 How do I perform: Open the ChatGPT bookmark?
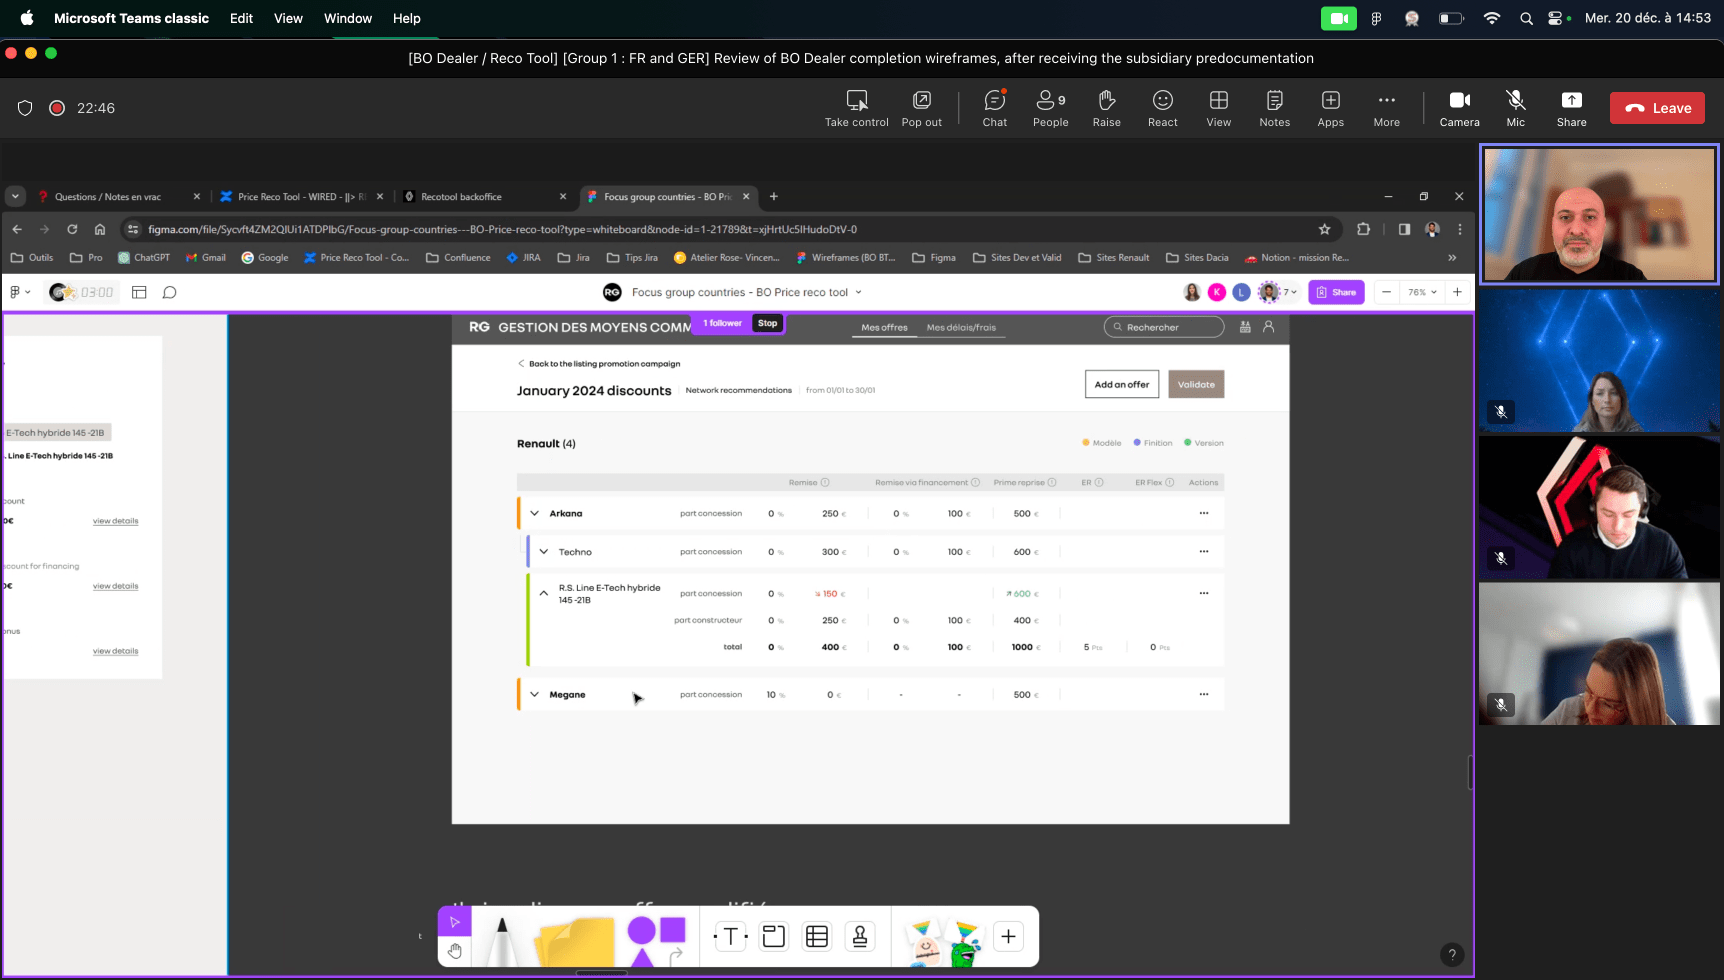pos(143,258)
